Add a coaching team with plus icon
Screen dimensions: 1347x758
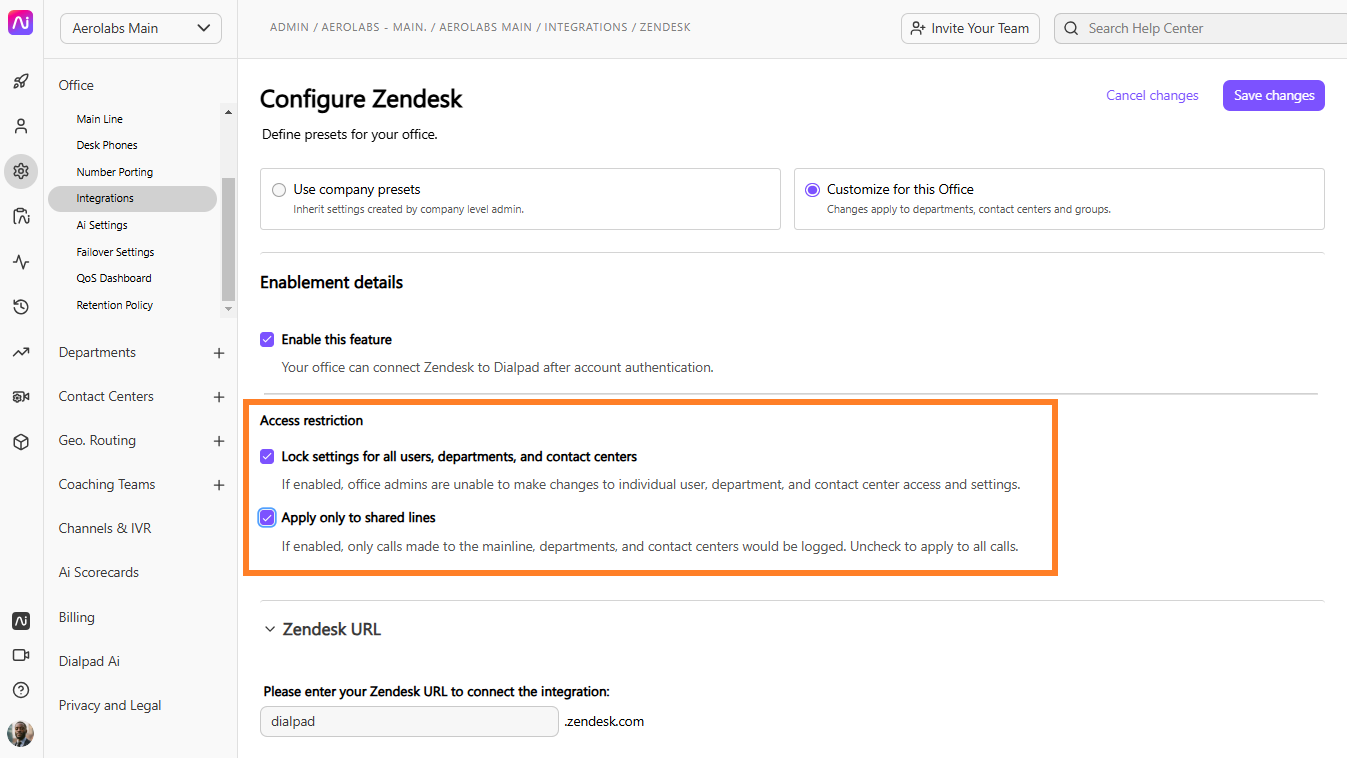coord(219,485)
